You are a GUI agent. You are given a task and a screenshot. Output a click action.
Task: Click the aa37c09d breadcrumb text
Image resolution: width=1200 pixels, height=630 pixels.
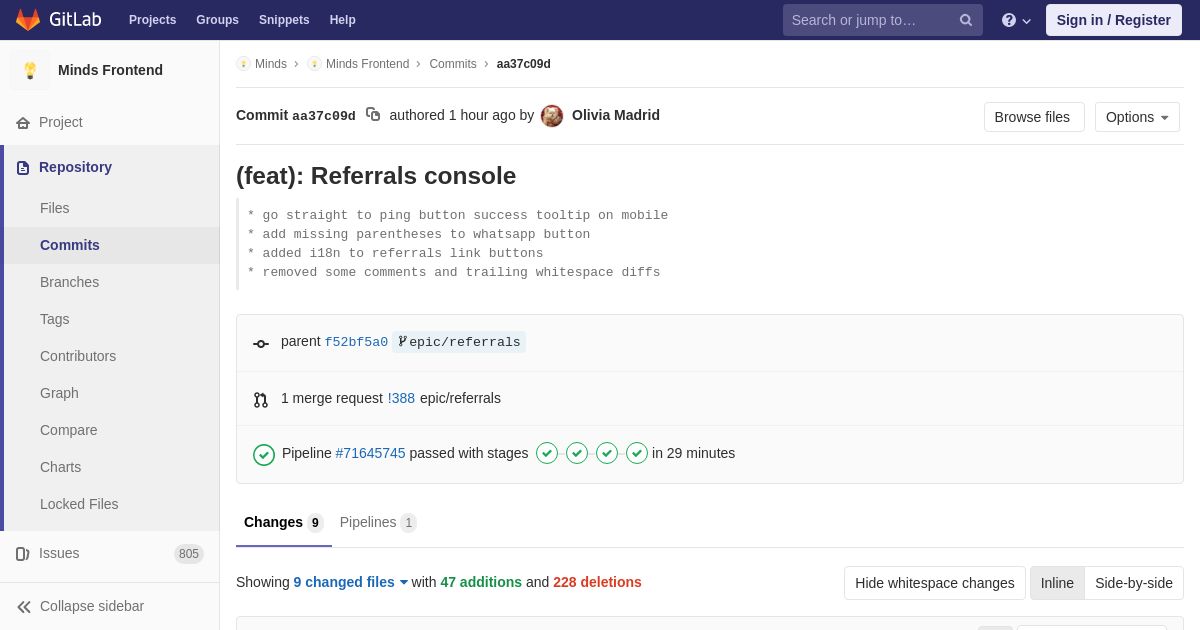(524, 64)
